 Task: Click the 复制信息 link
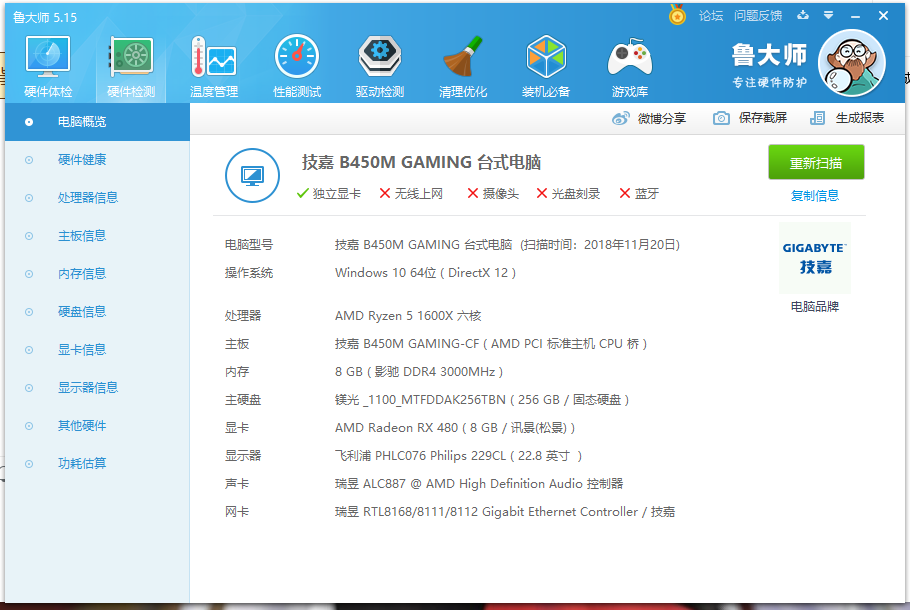click(x=815, y=196)
